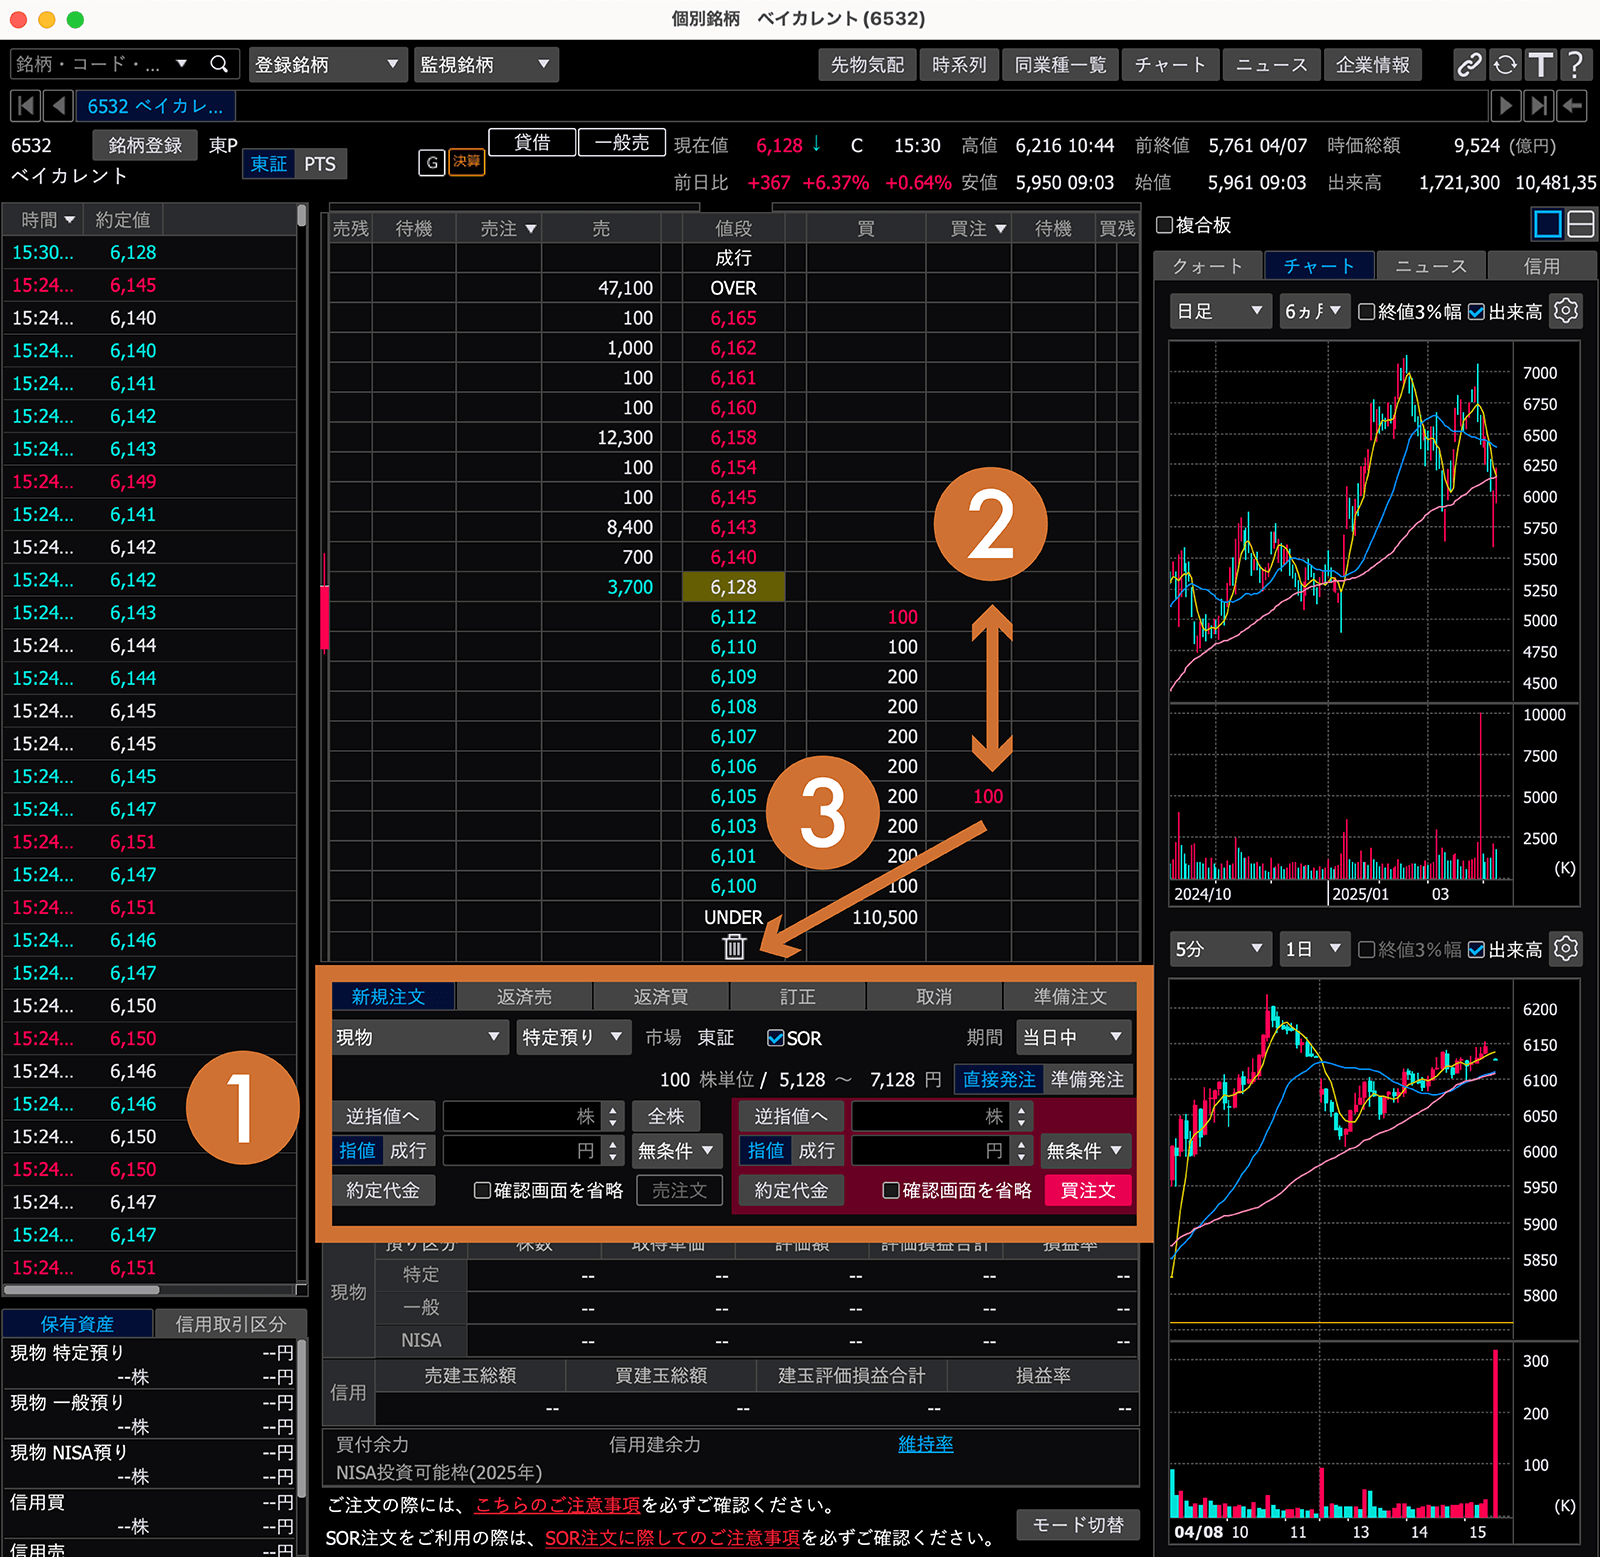This screenshot has width=1600, height=1557.
Task: Click trade history vertical scrollbar
Action: [x=301, y=218]
